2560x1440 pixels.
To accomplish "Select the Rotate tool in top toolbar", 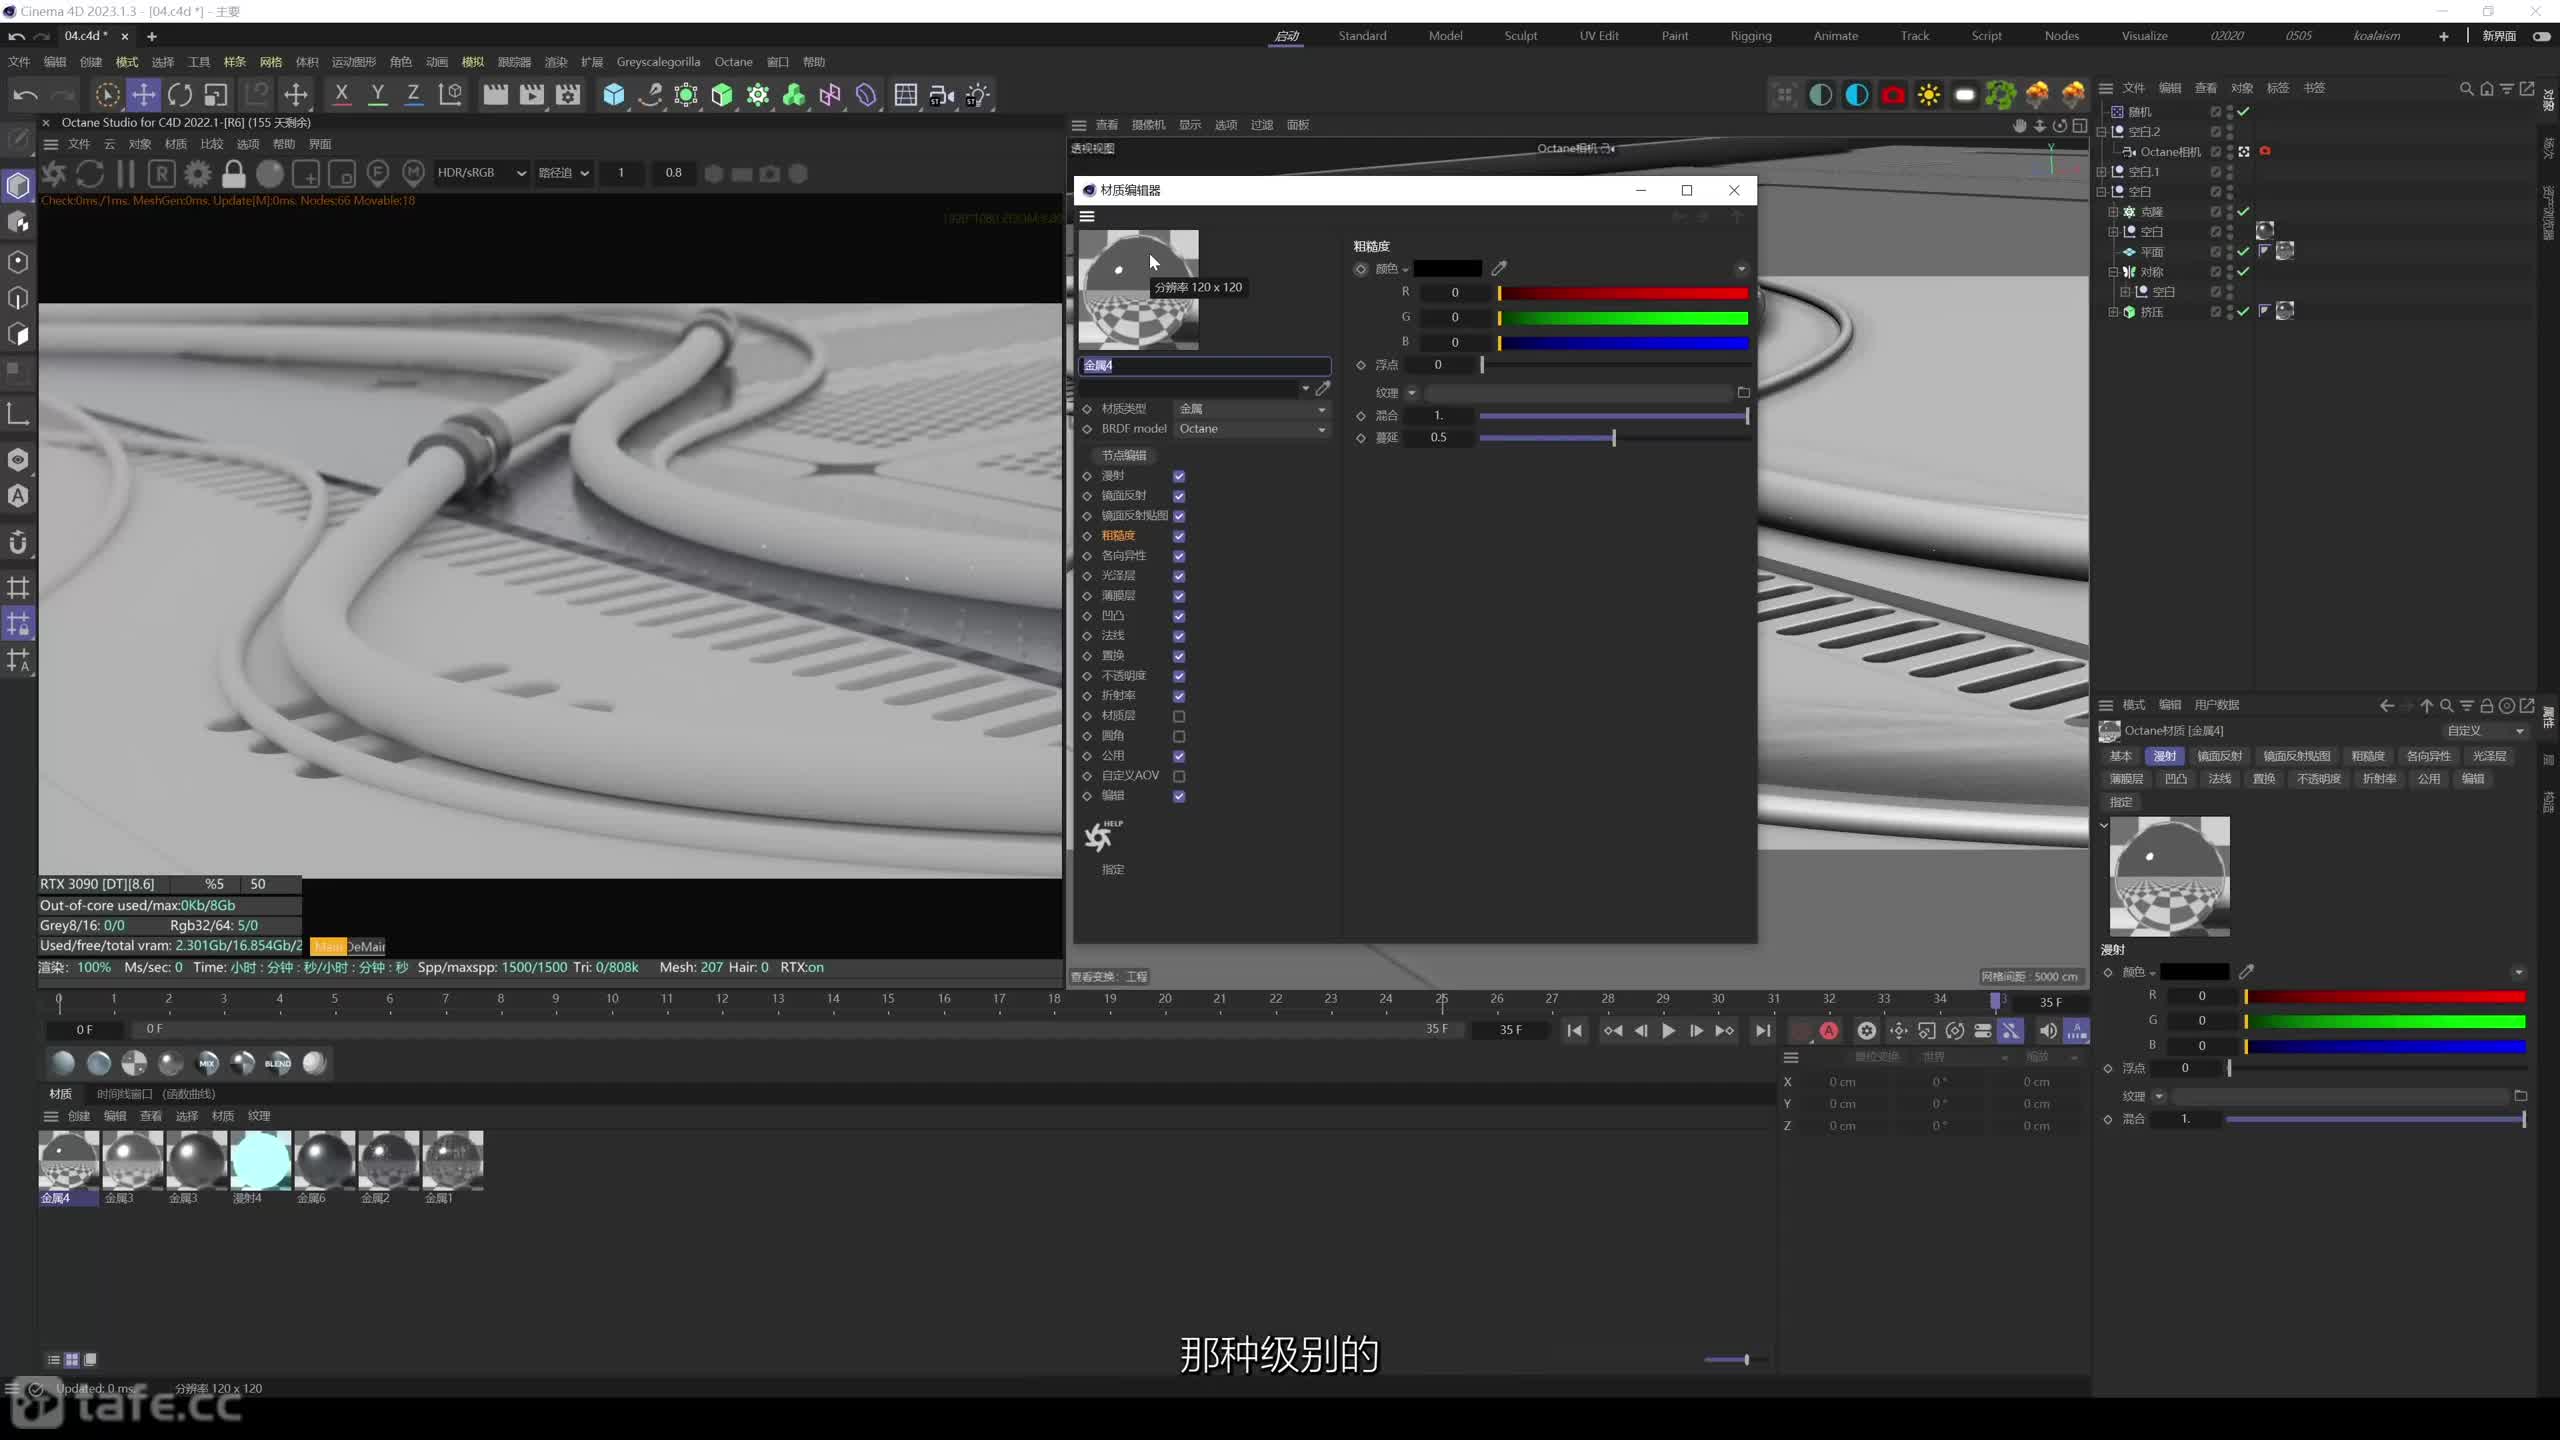I will tap(180, 95).
